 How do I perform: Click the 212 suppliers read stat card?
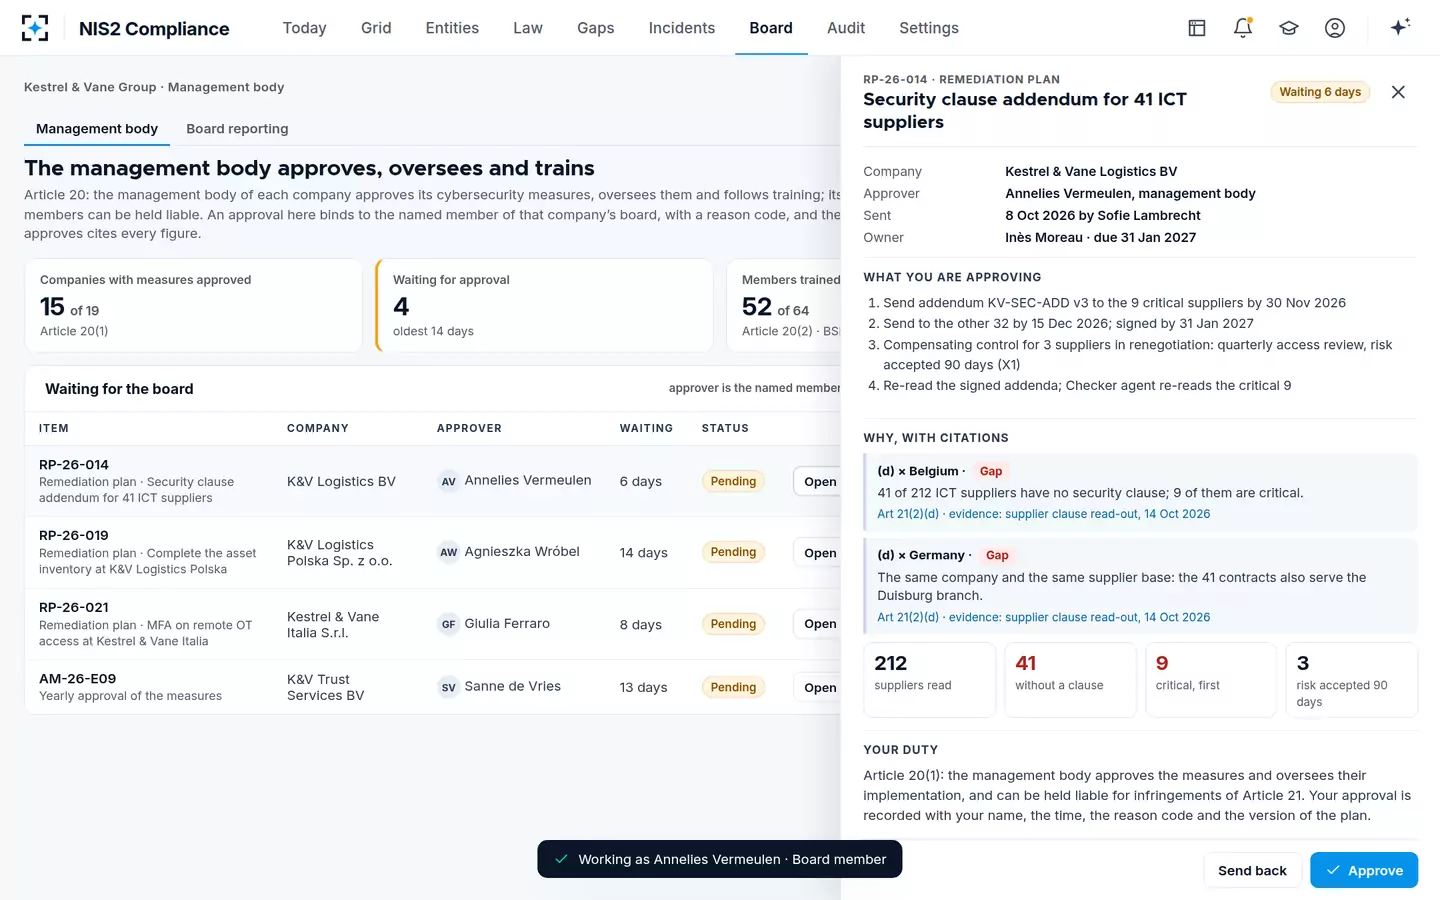click(930, 680)
